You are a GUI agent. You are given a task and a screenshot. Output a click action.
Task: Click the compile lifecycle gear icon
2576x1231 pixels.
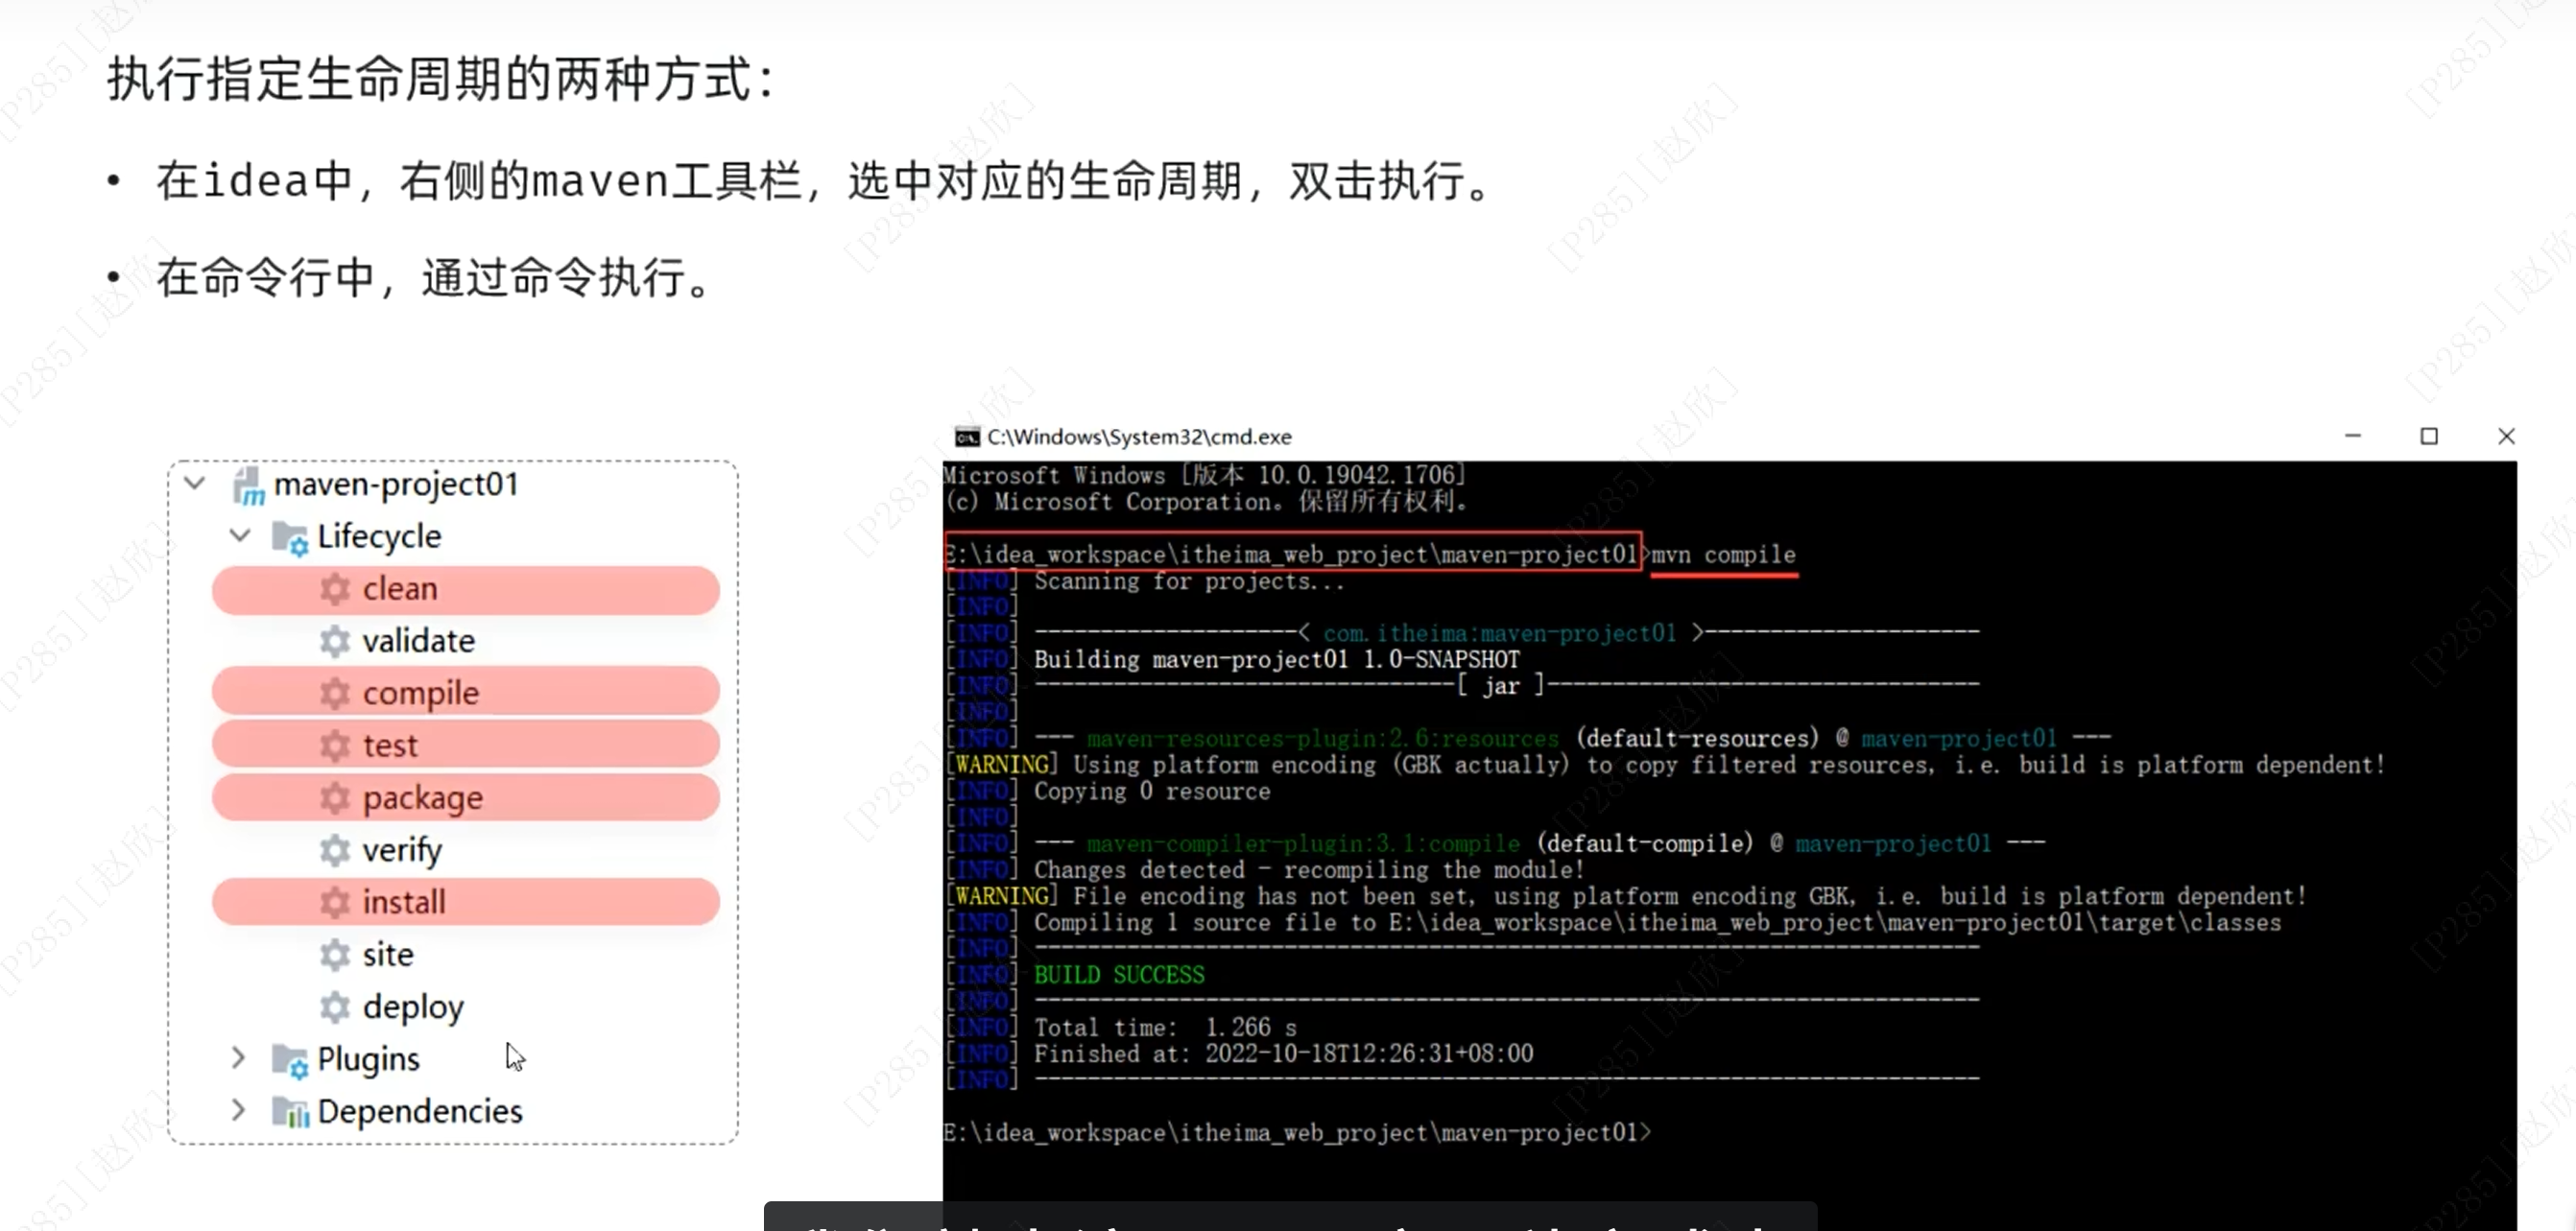pos(335,693)
